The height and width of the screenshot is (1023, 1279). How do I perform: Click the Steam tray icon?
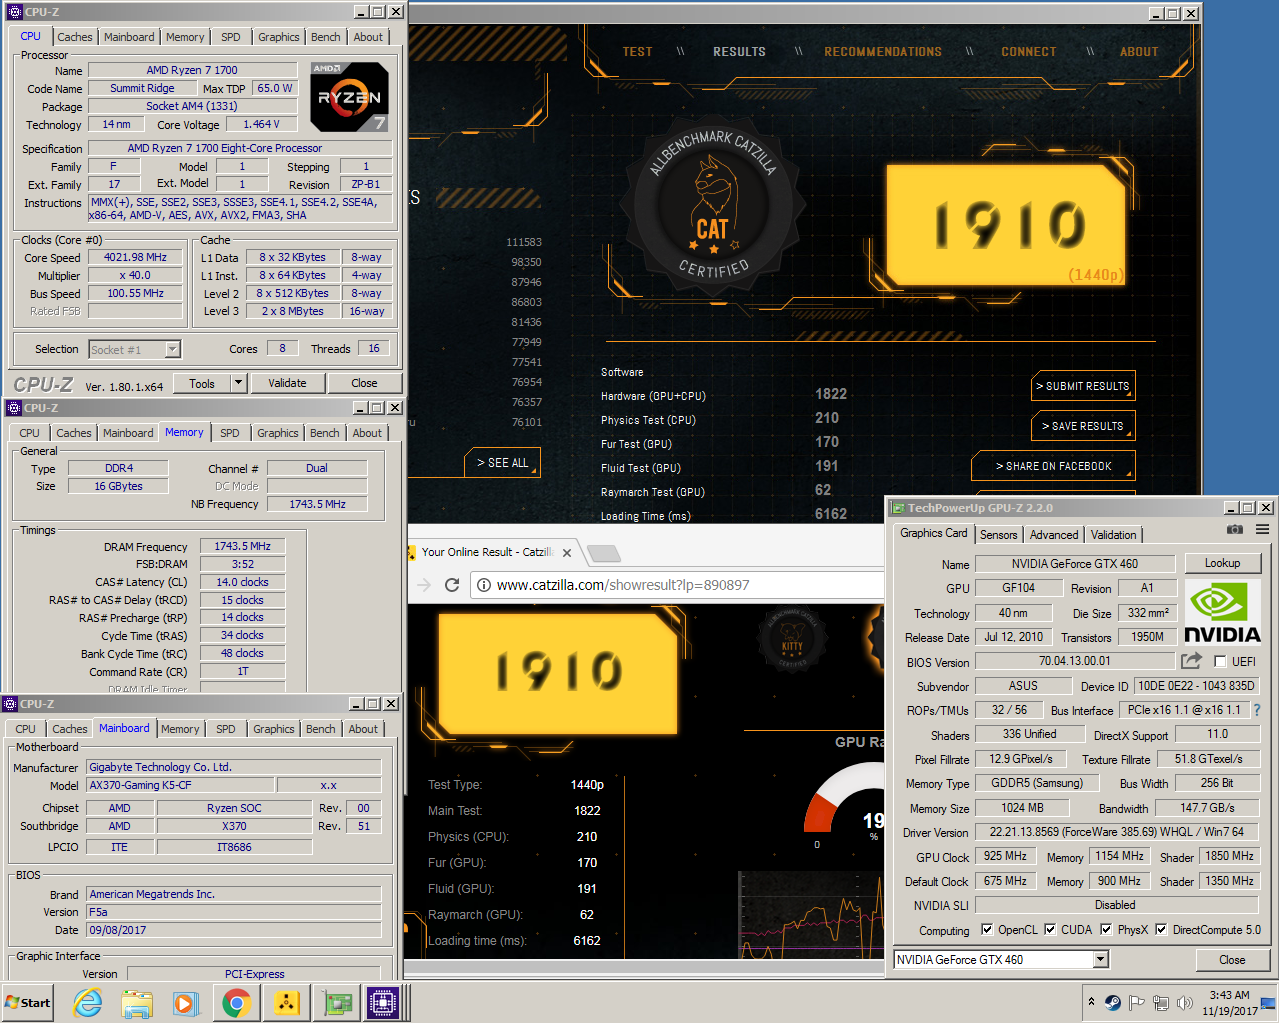[x=1112, y=1002]
